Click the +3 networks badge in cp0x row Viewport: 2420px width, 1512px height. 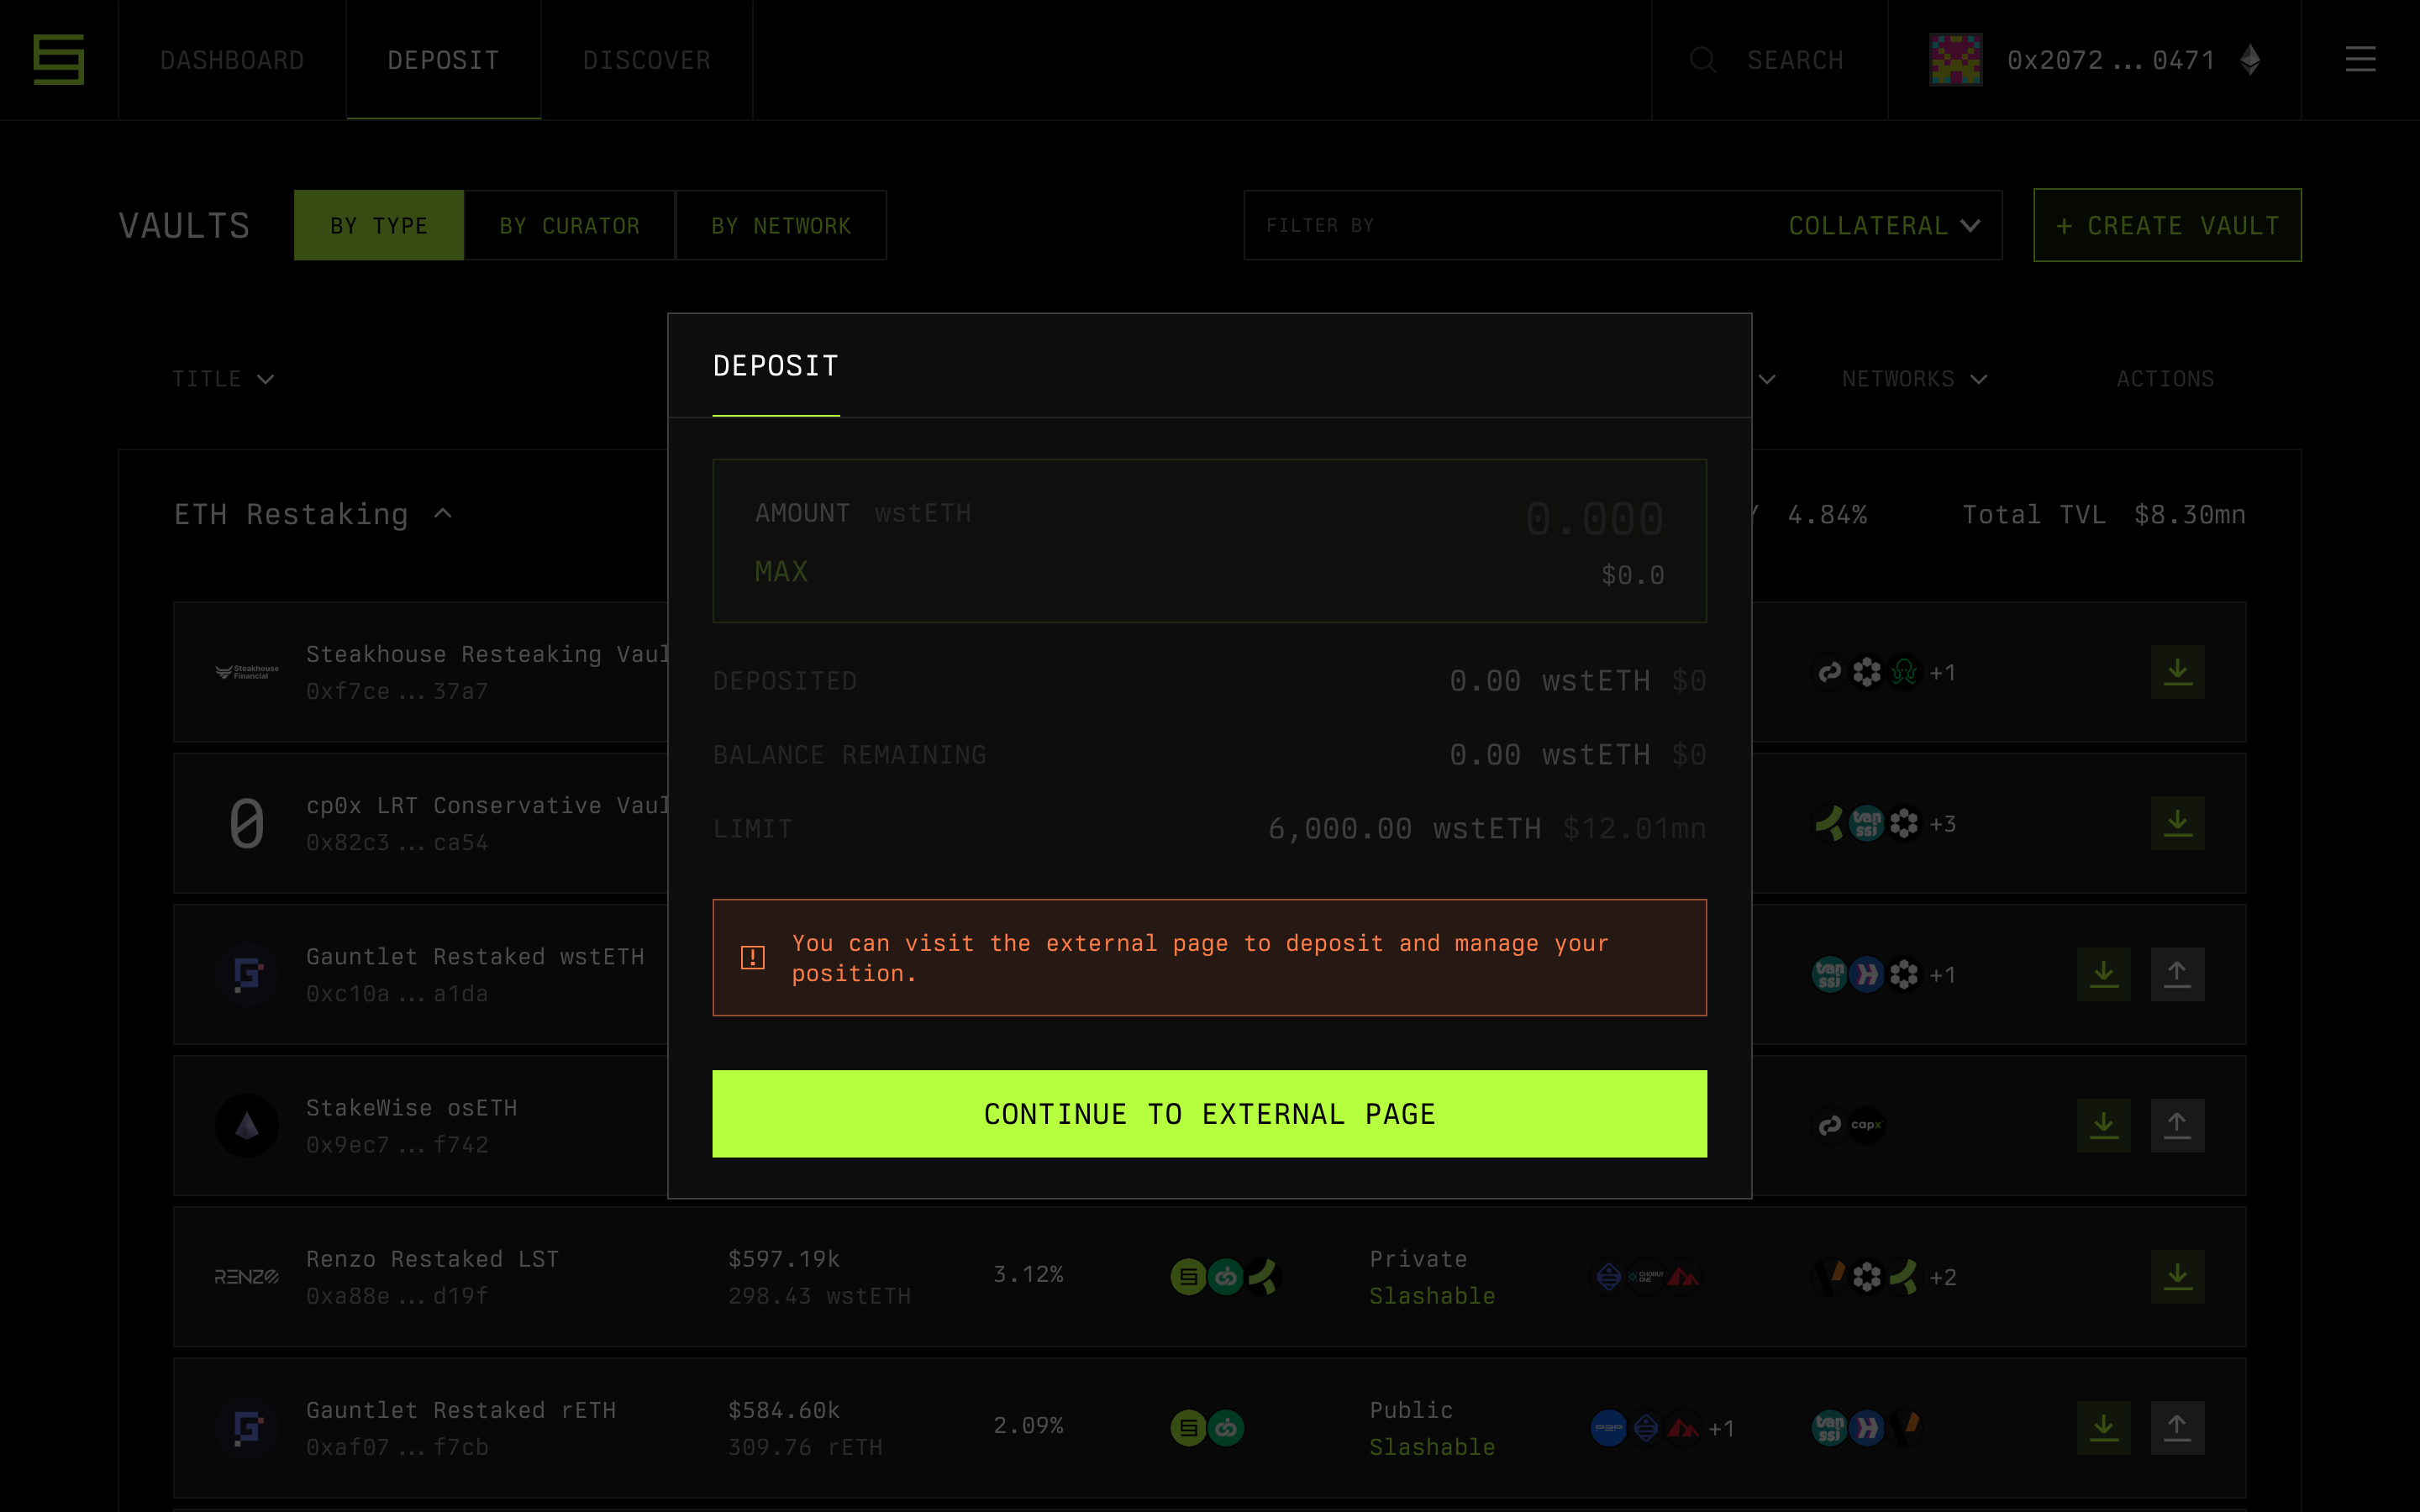[1942, 824]
